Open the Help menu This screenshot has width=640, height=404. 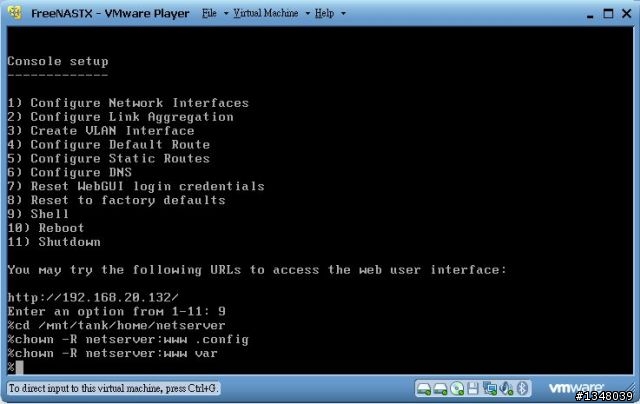point(324,13)
